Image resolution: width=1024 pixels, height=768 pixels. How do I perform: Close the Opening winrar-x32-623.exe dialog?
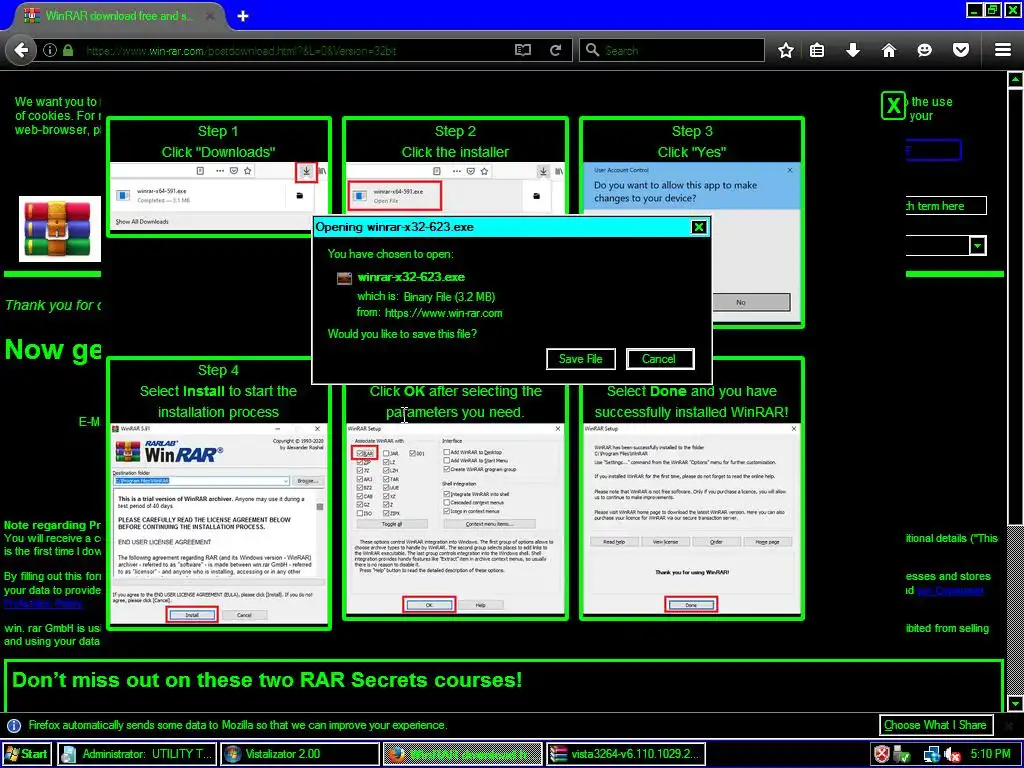click(x=699, y=227)
